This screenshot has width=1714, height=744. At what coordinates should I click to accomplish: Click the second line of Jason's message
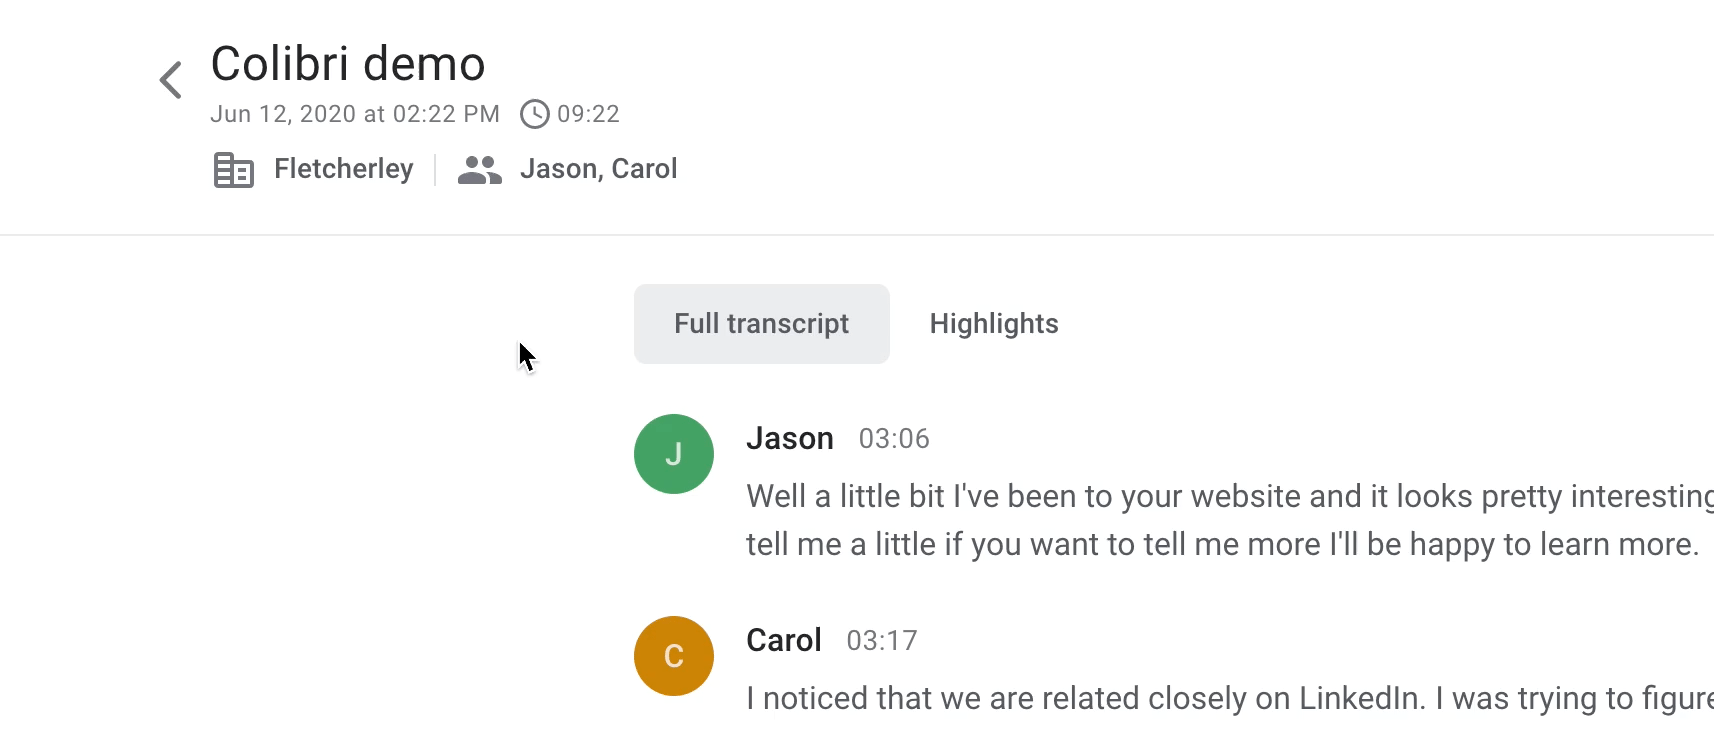pos(1223,545)
